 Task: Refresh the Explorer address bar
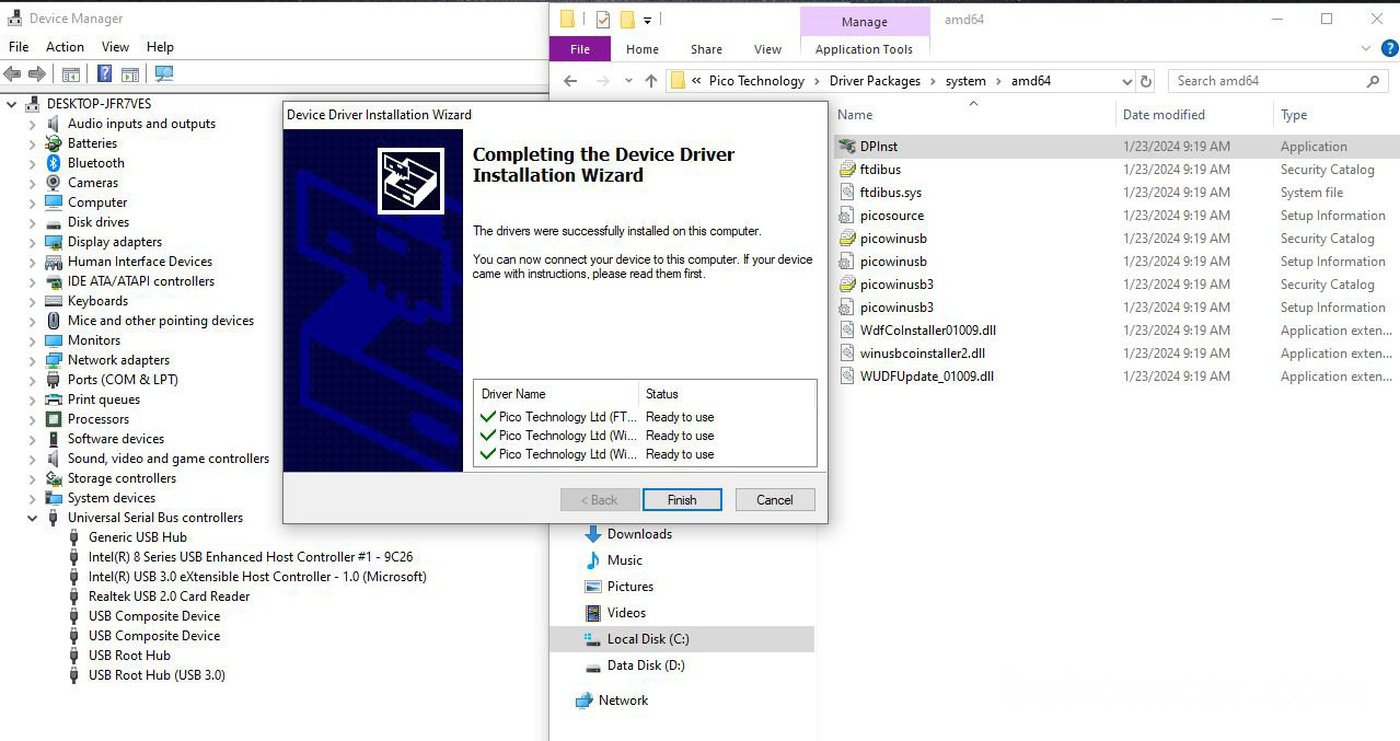pyautogui.click(x=1146, y=81)
